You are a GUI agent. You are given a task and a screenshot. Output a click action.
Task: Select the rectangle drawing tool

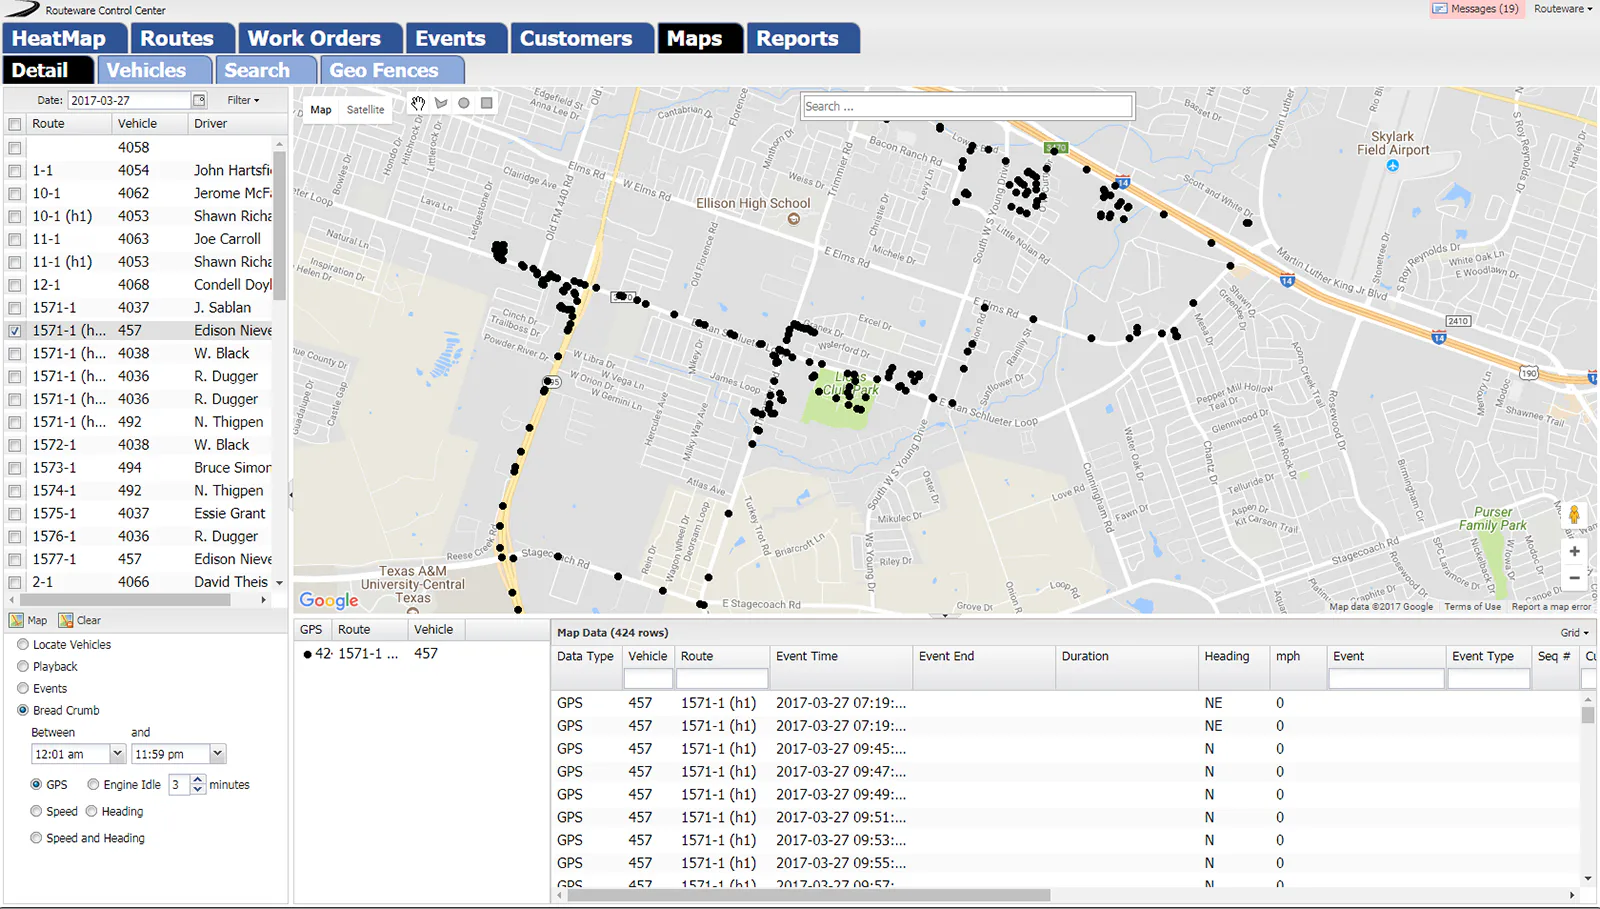487,103
